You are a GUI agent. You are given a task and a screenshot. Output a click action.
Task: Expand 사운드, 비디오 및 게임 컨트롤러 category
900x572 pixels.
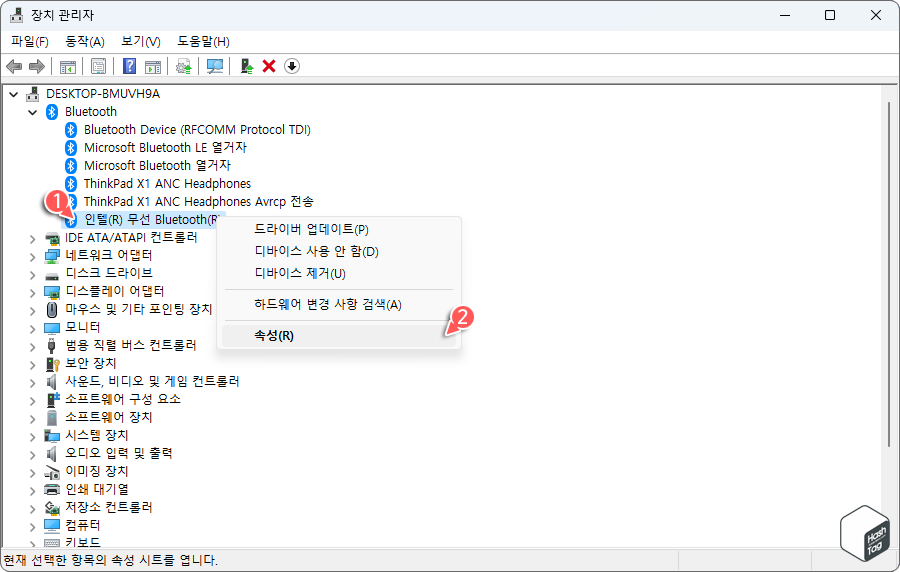[x=33, y=383]
